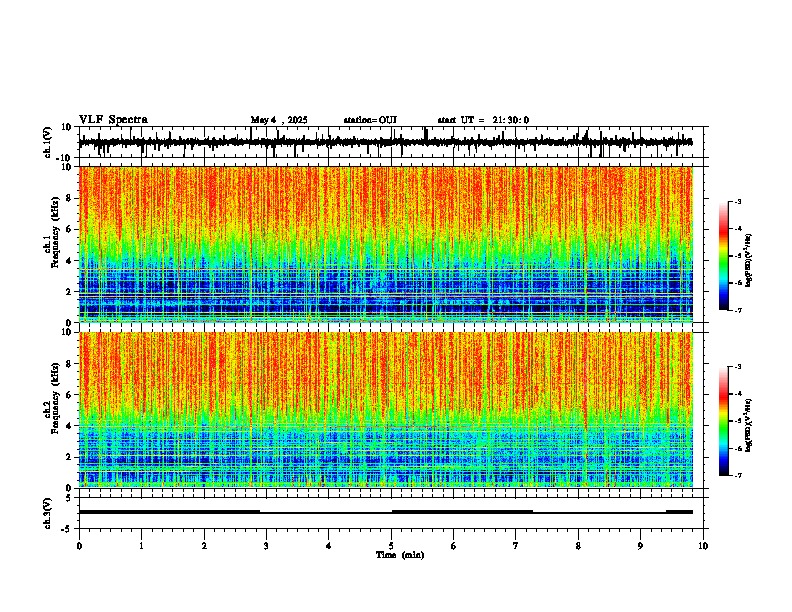Select the 'May 4, 2025' date text
The image size is (792, 612).
point(279,120)
